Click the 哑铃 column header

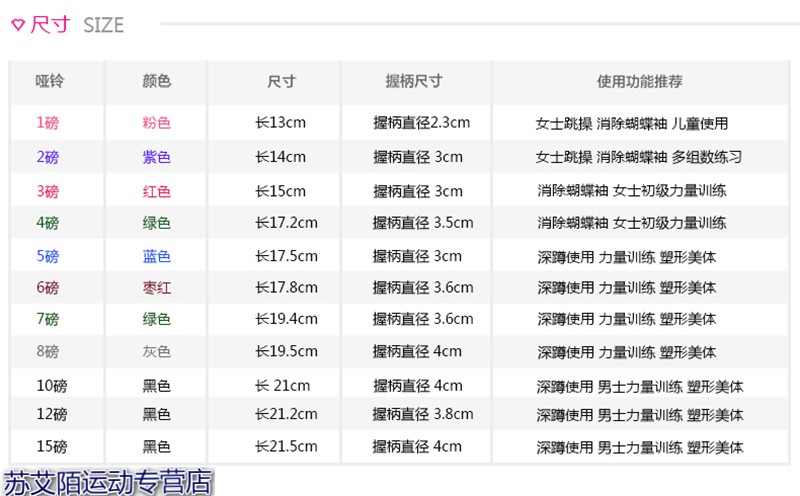click(48, 82)
